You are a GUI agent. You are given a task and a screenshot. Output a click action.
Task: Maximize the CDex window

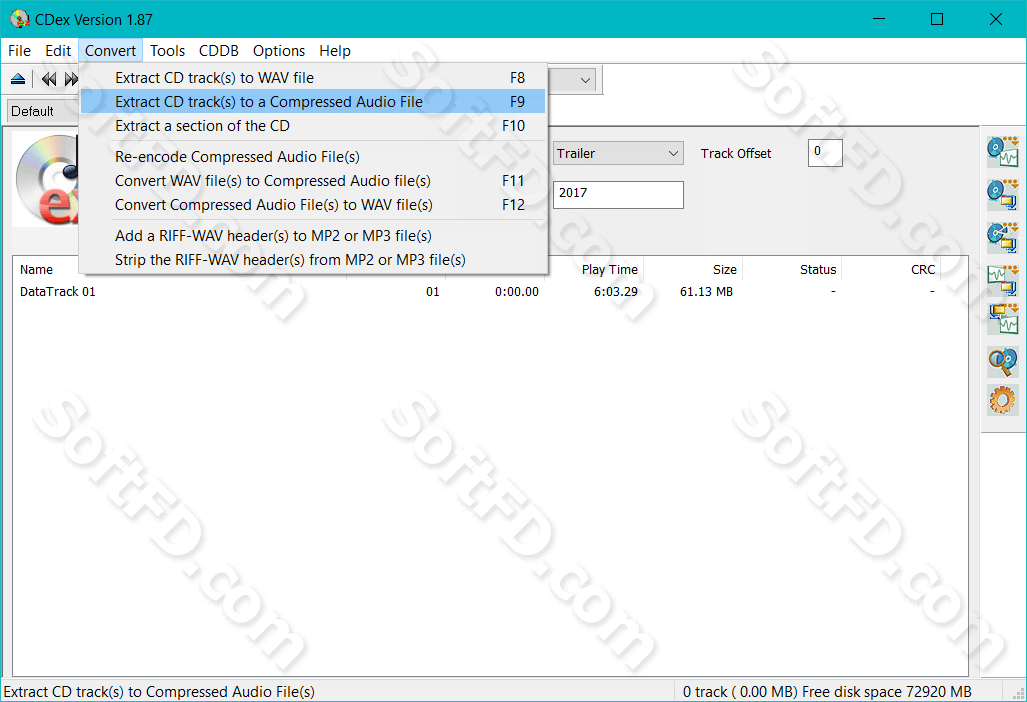tap(937, 19)
